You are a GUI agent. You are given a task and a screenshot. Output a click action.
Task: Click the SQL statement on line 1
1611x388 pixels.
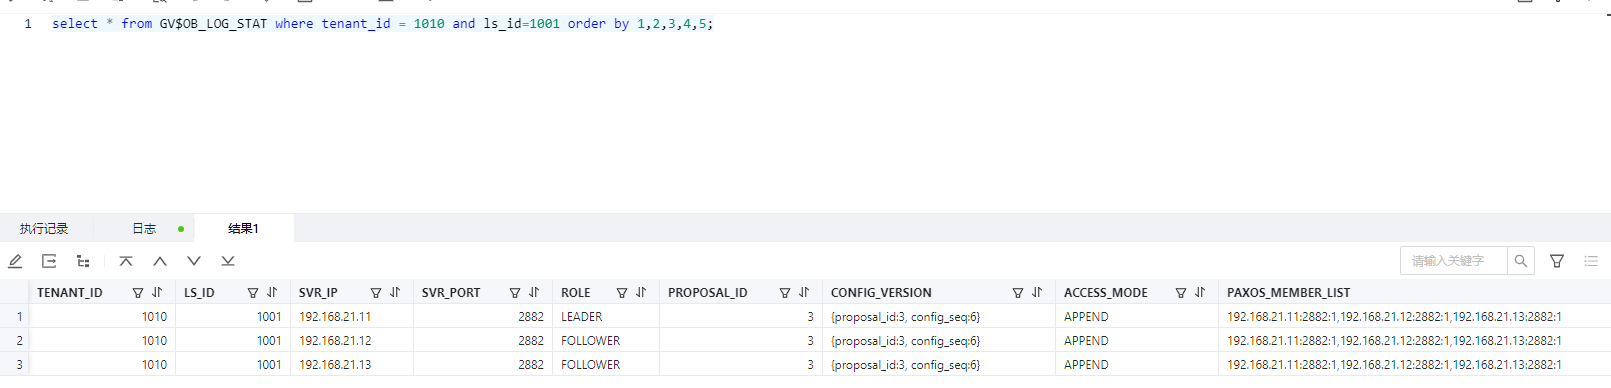point(383,23)
